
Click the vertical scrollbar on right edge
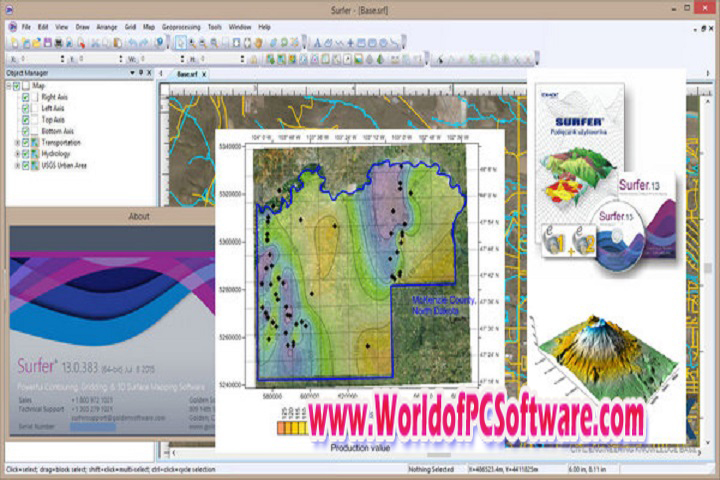pos(708,269)
